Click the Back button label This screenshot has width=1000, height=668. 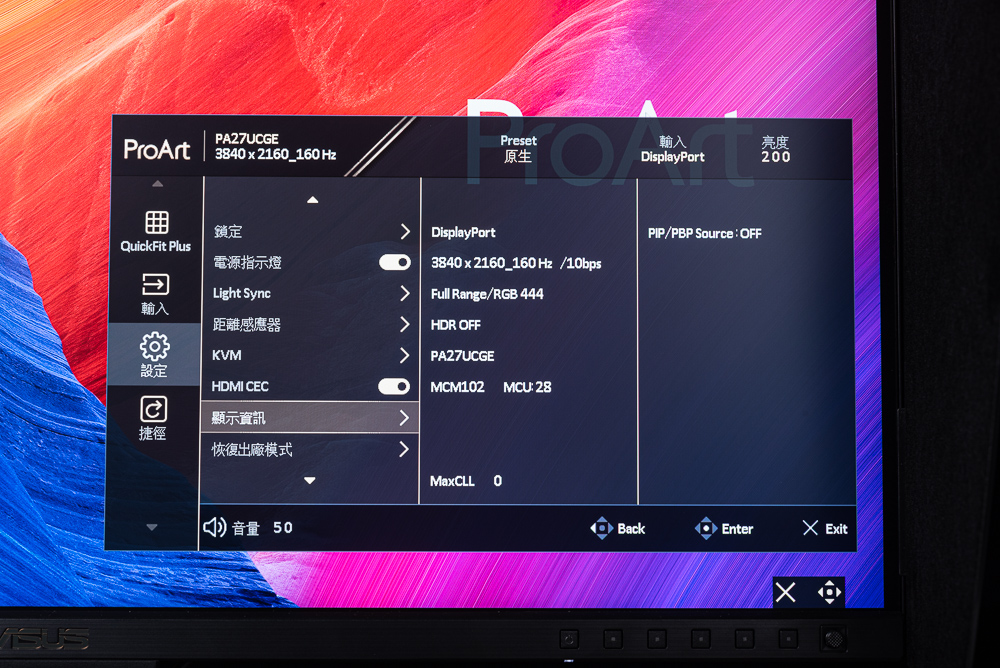(631, 529)
